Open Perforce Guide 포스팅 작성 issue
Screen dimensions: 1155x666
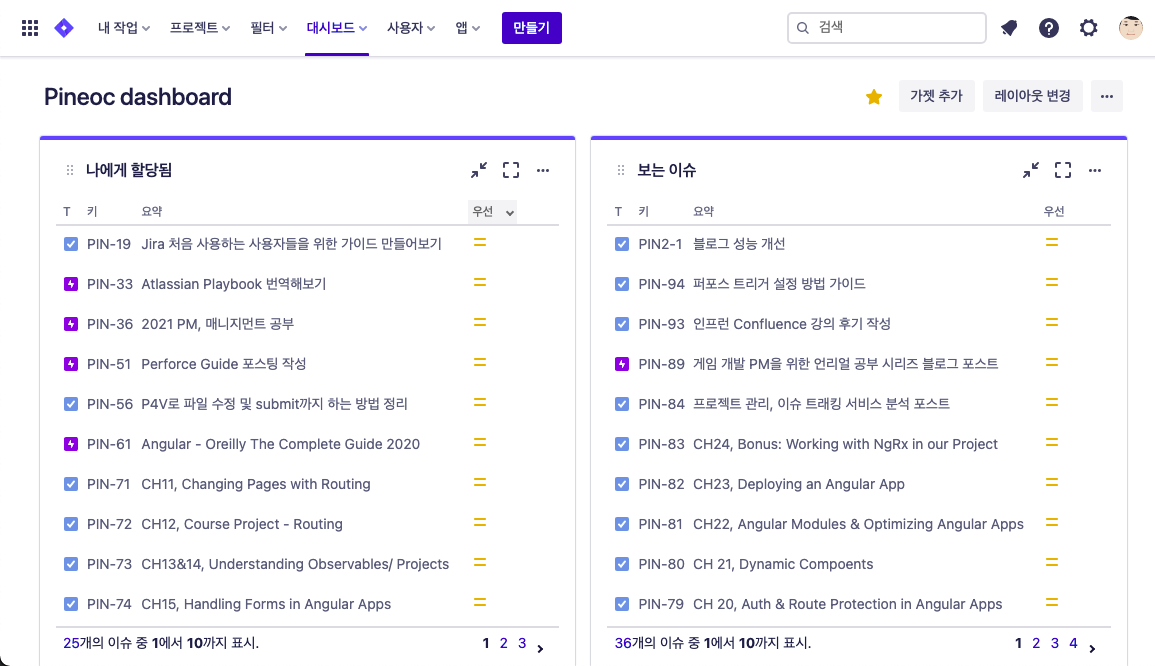coord(223,364)
